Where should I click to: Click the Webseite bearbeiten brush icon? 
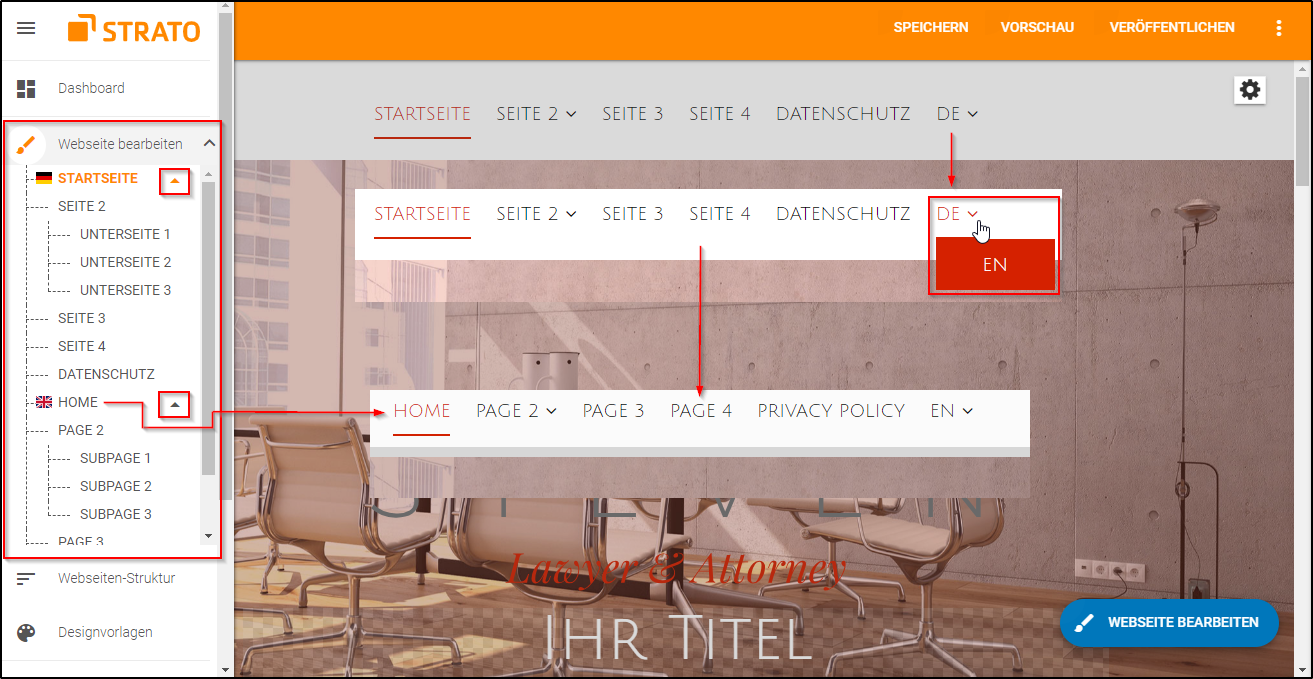tap(26, 145)
